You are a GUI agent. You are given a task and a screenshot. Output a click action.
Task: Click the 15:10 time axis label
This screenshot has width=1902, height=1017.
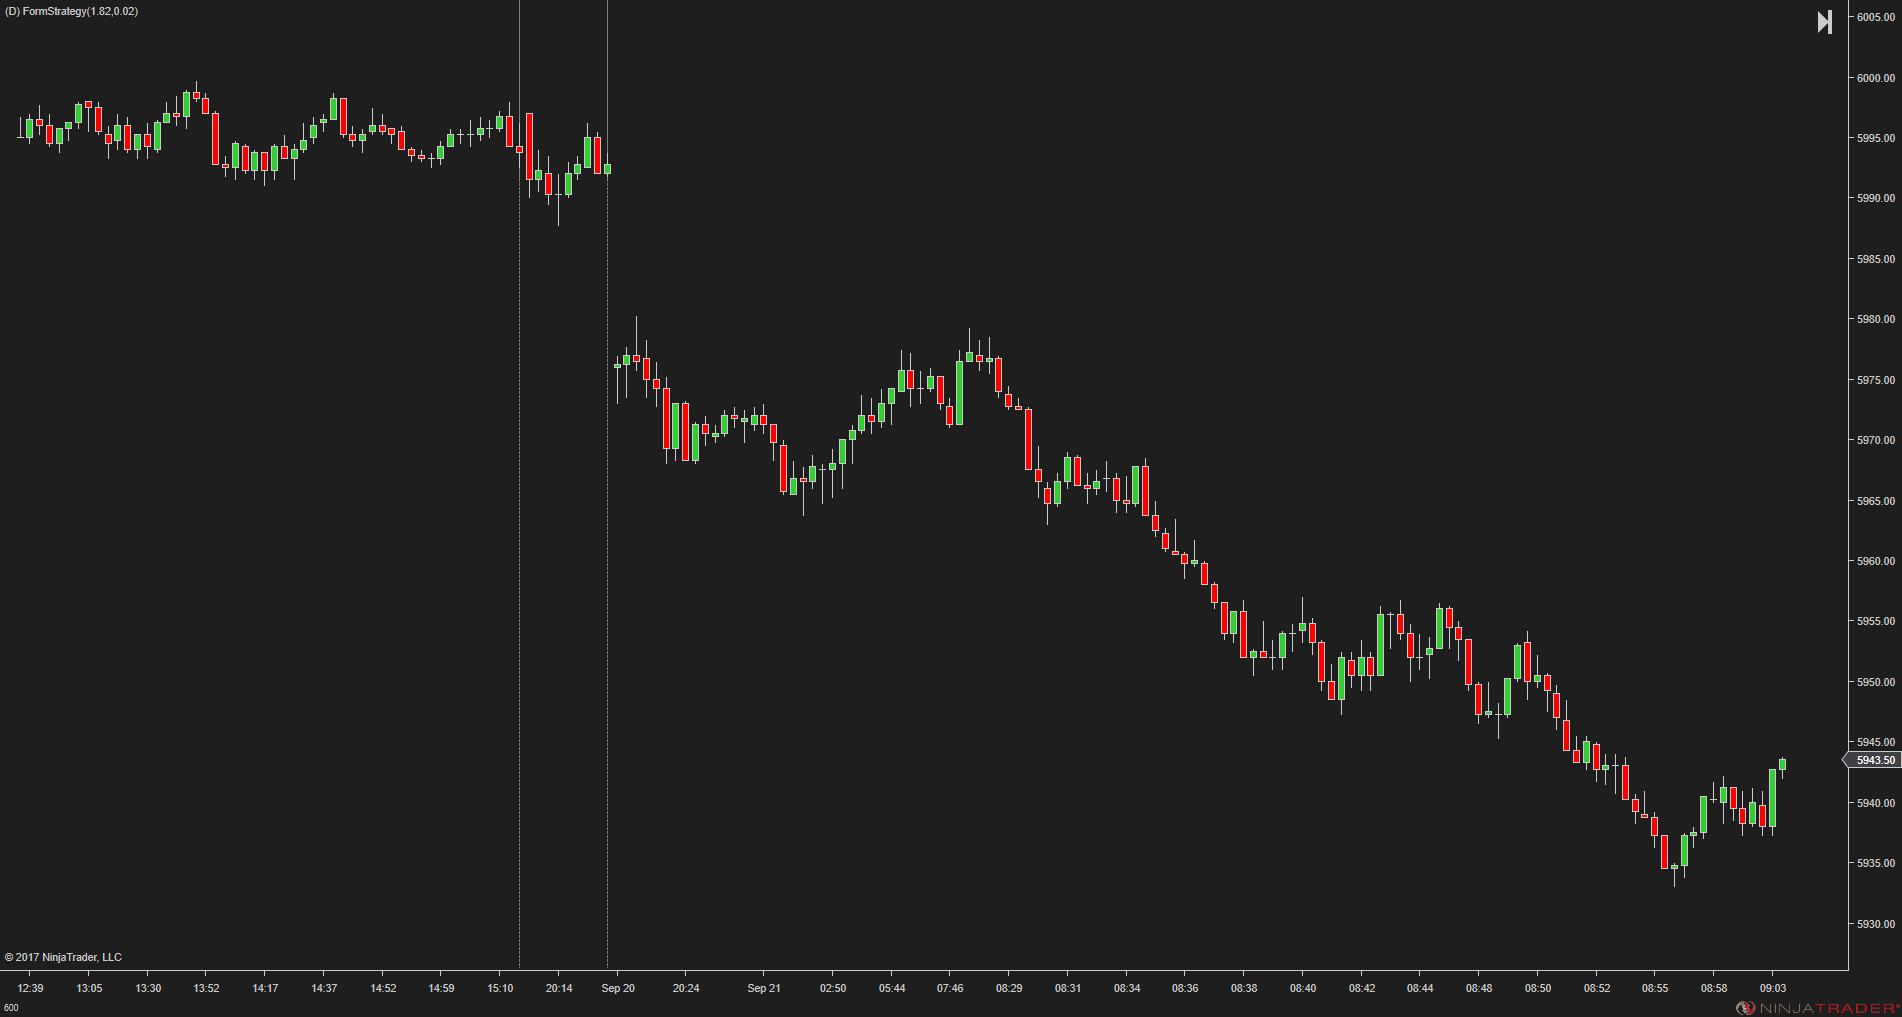(500, 988)
